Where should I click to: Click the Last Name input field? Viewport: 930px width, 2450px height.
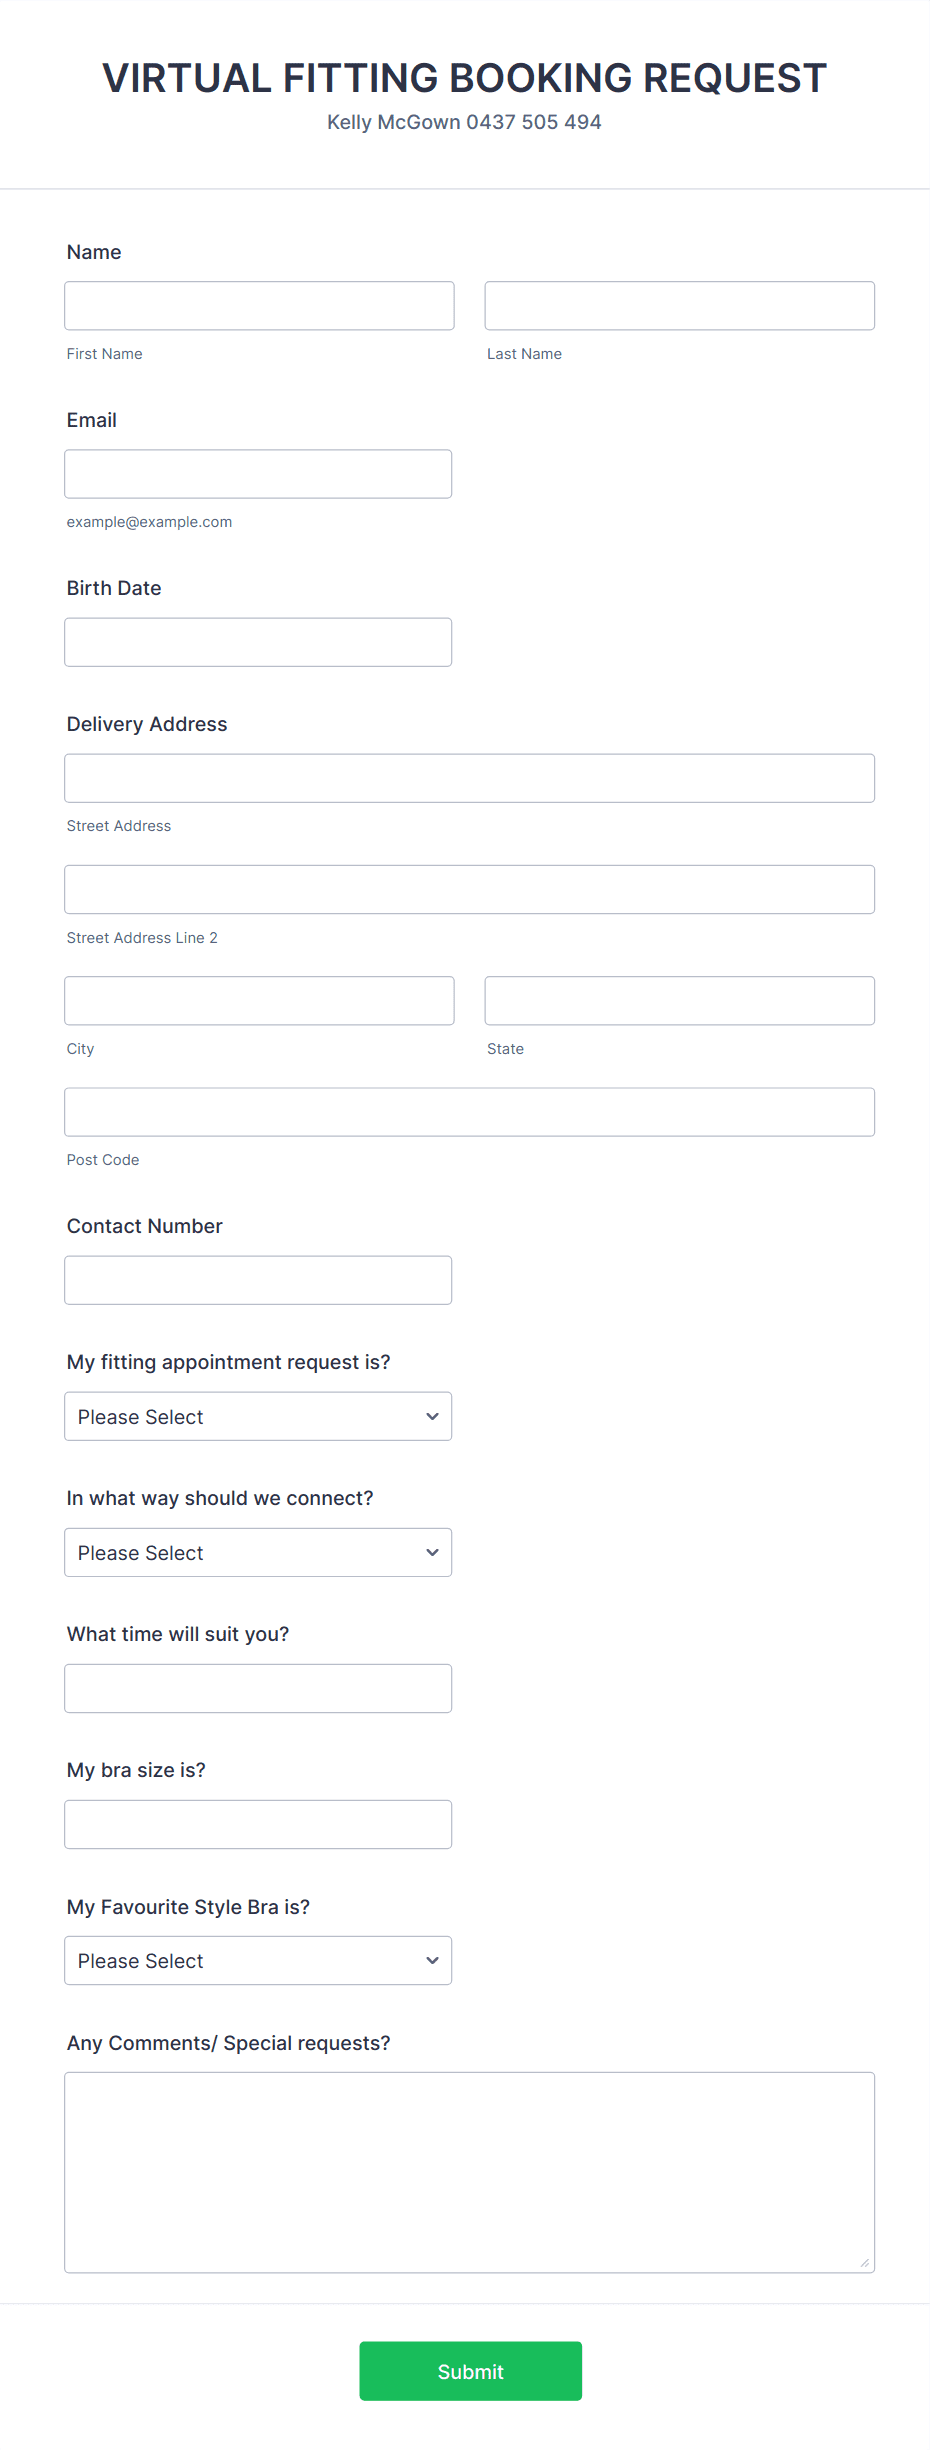click(x=679, y=306)
